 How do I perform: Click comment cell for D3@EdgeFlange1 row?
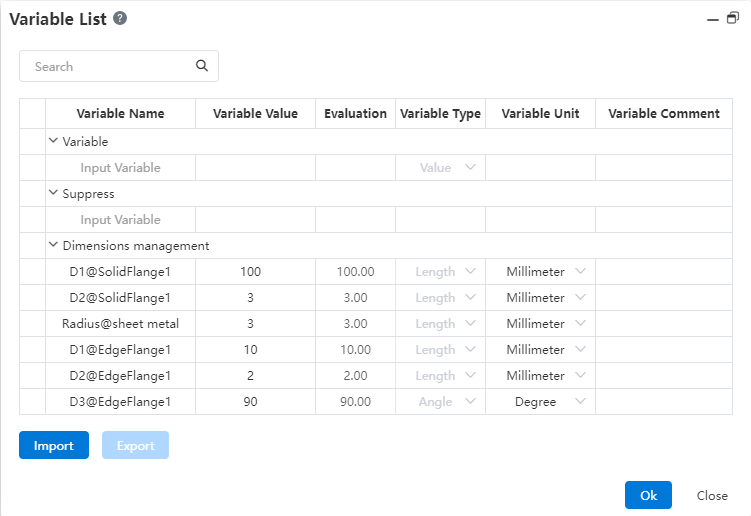pyautogui.click(x=664, y=401)
